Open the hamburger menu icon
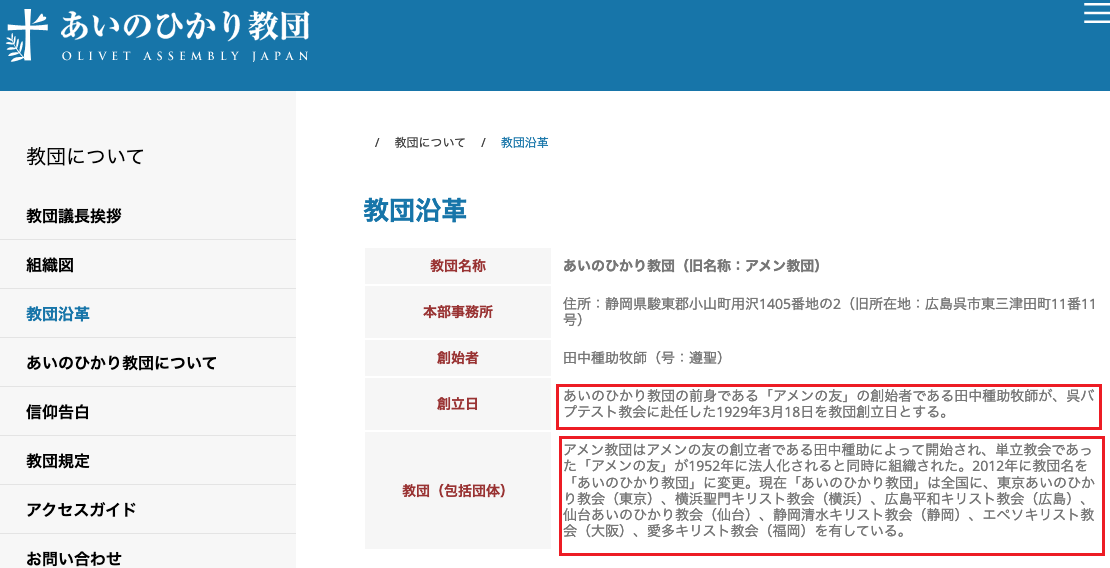 [x=1097, y=13]
